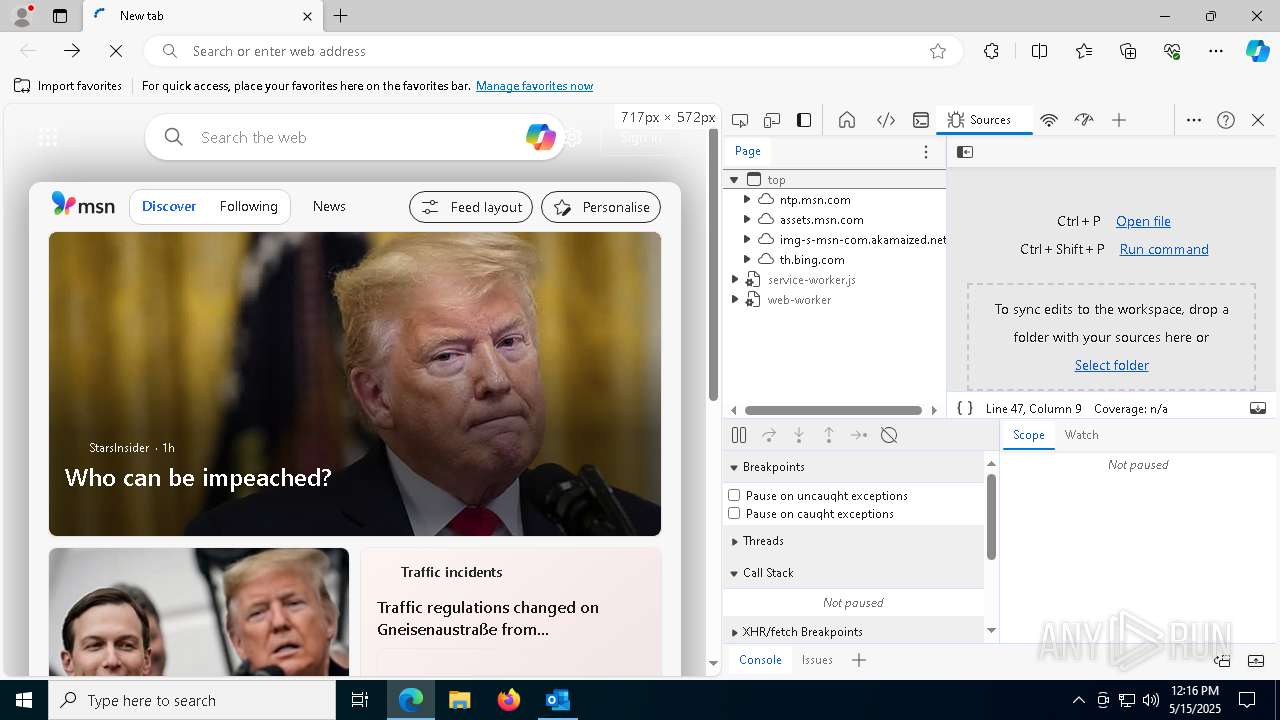1280x720 pixels.
Task: Open the Performance tool in DevTools
Action: point(1084,120)
